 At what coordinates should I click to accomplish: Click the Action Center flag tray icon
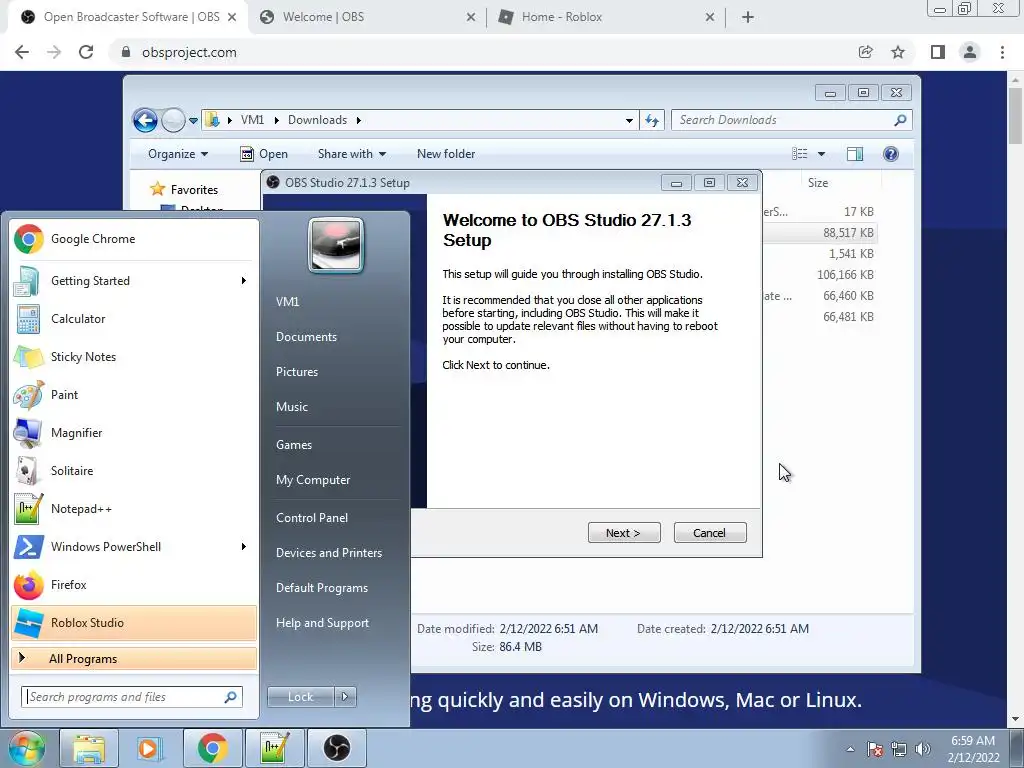tap(875, 749)
